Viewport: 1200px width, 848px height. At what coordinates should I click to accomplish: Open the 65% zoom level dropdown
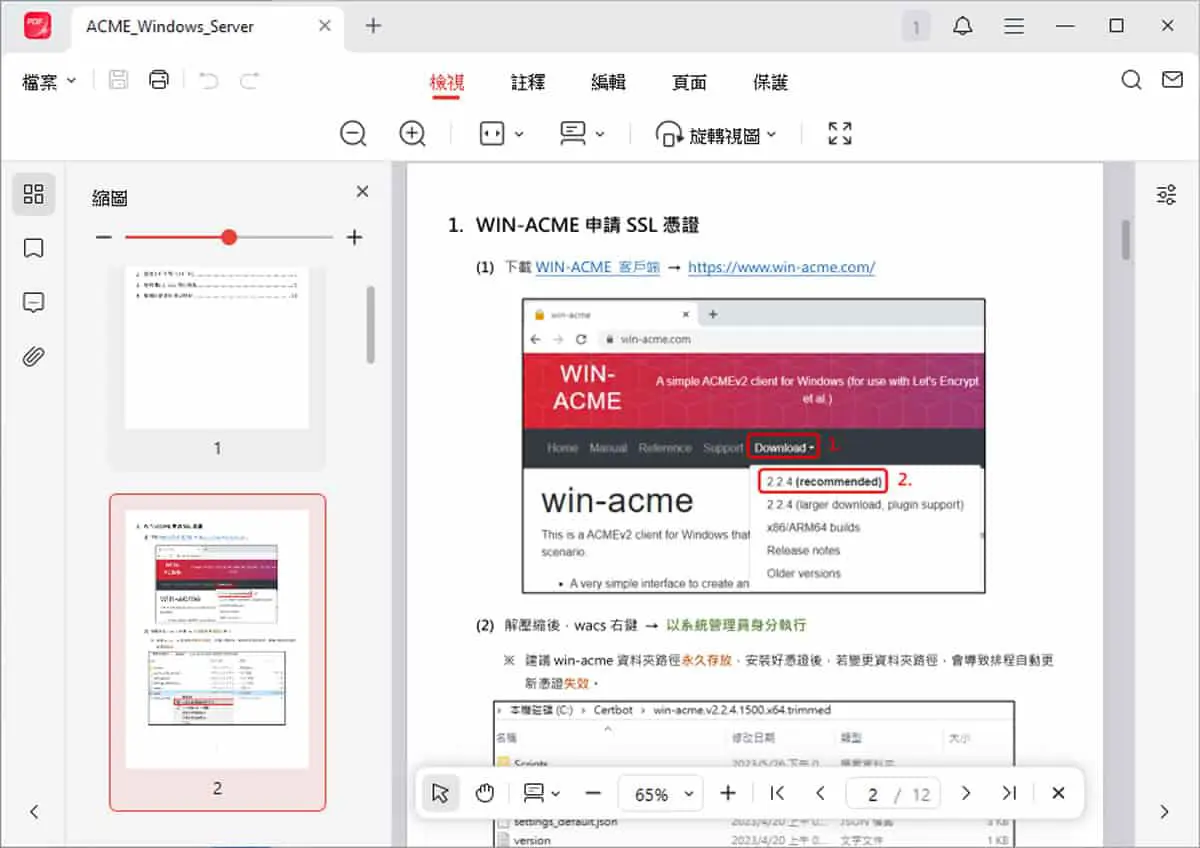tap(661, 794)
